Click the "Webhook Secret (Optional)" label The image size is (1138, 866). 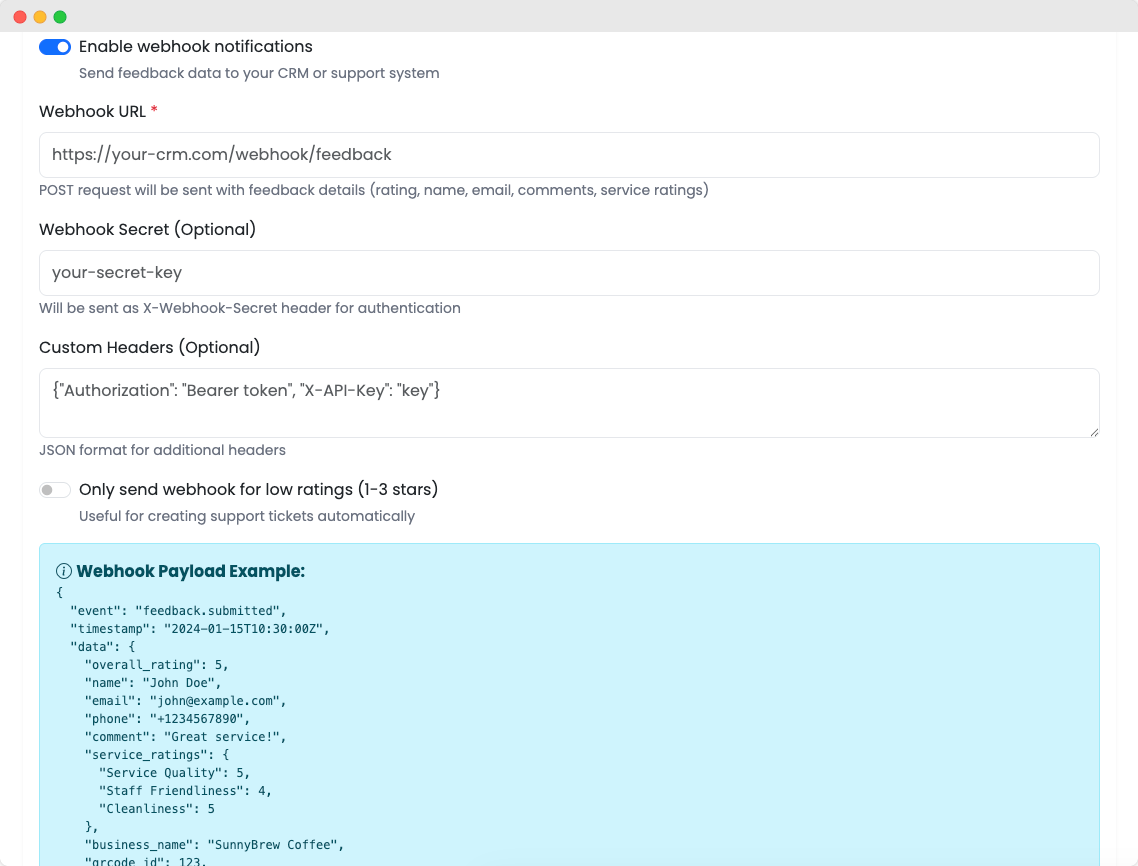coord(147,229)
